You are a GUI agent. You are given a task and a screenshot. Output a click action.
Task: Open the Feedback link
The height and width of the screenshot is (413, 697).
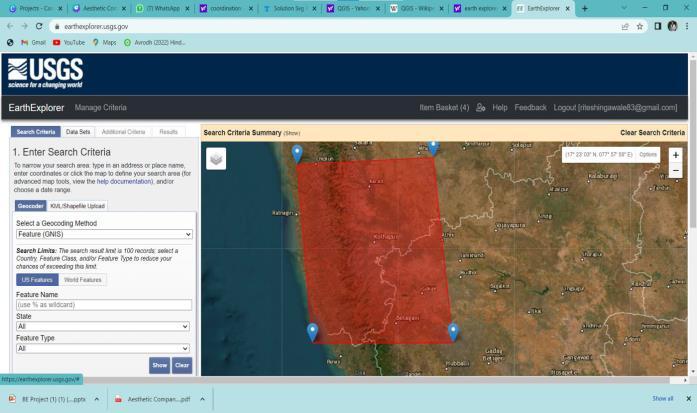530,108
